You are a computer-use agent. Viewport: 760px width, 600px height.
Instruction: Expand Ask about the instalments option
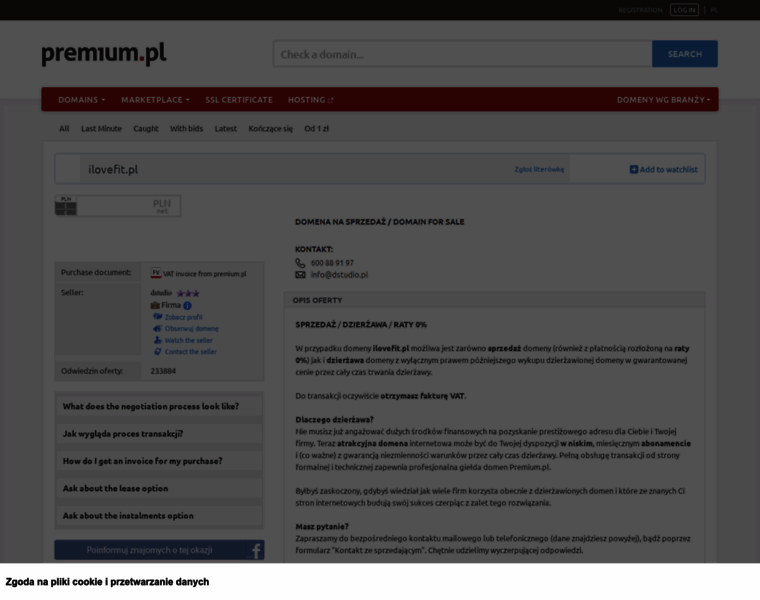[x=159, y=516]
